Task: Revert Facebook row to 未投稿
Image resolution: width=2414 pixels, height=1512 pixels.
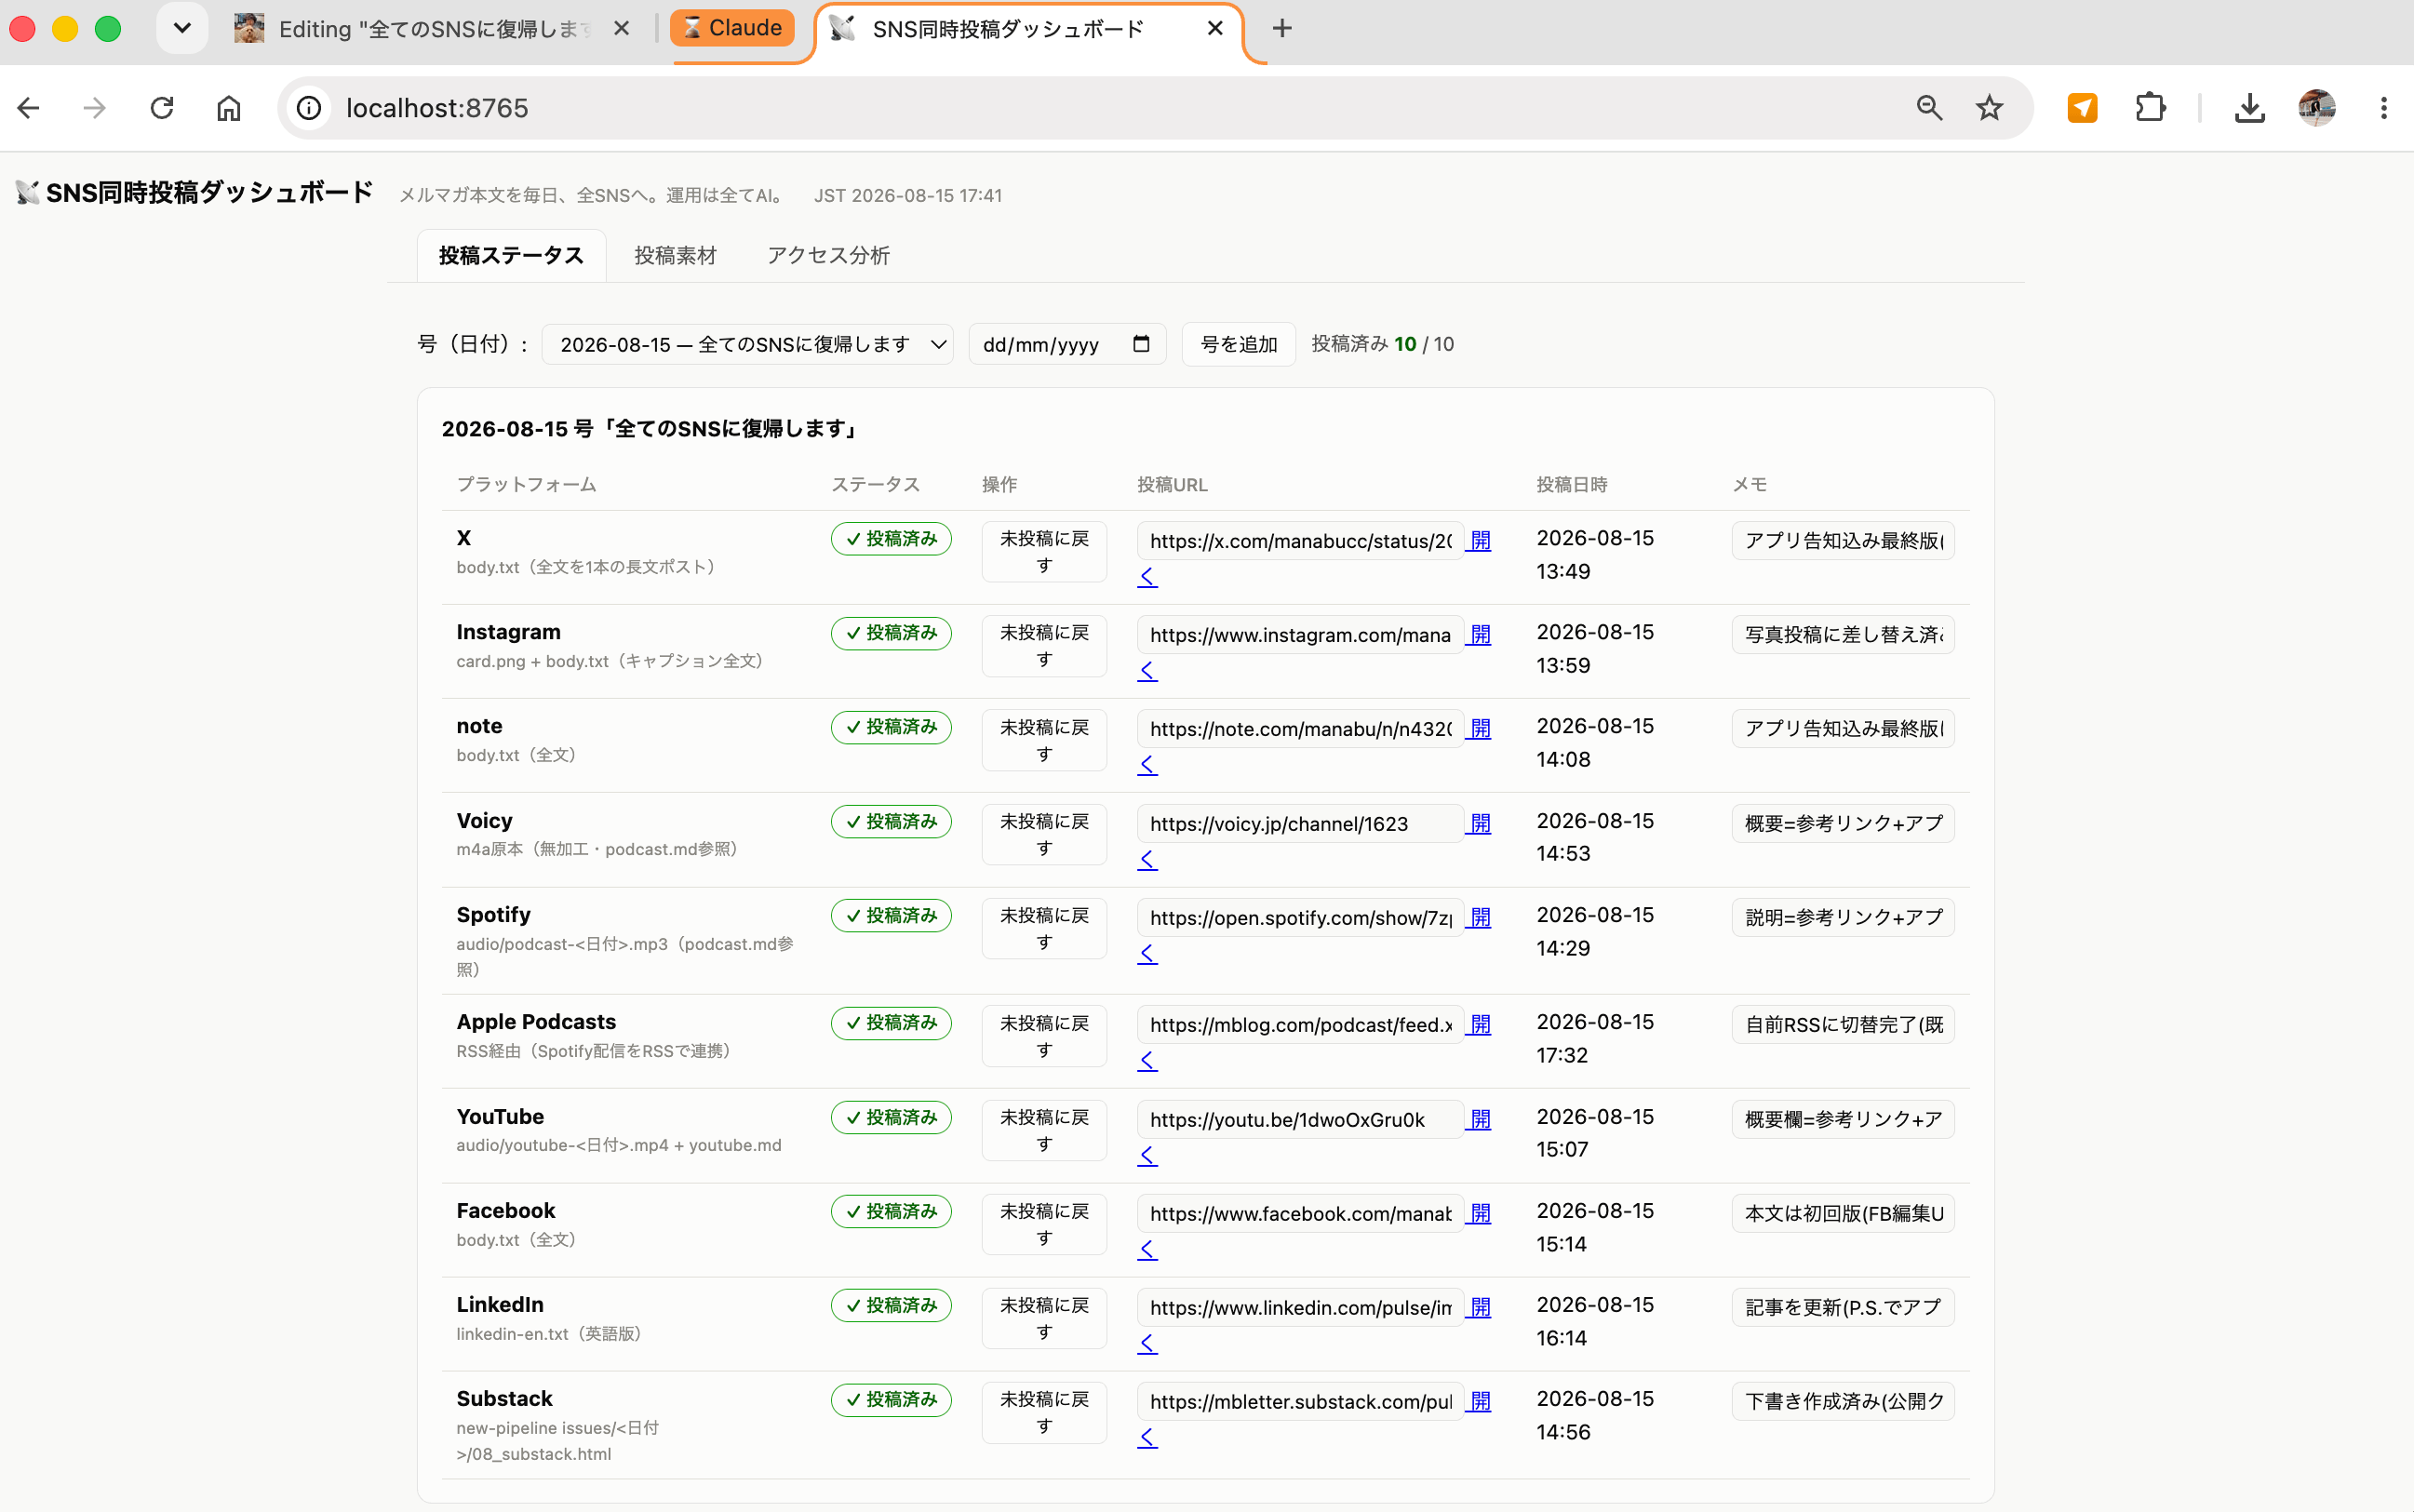Action: (1044, 1224)
